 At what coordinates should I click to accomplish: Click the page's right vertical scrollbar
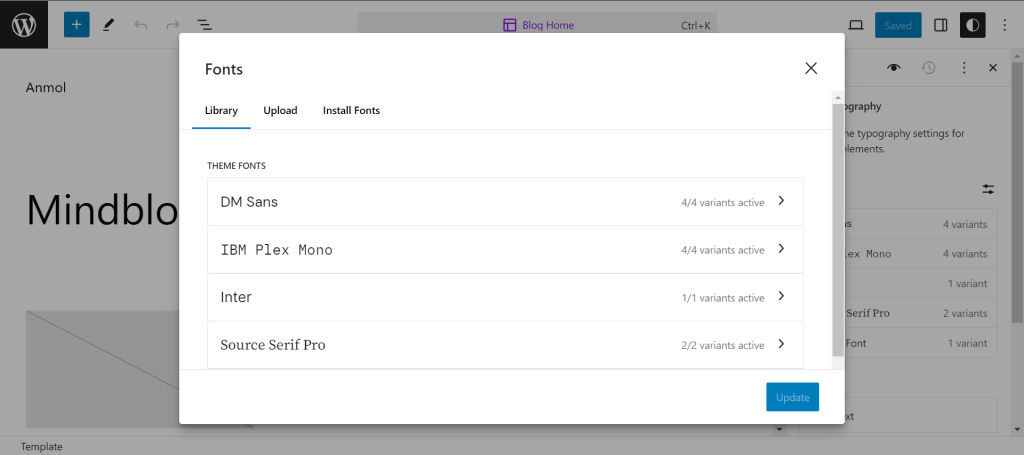[1017, 193]
